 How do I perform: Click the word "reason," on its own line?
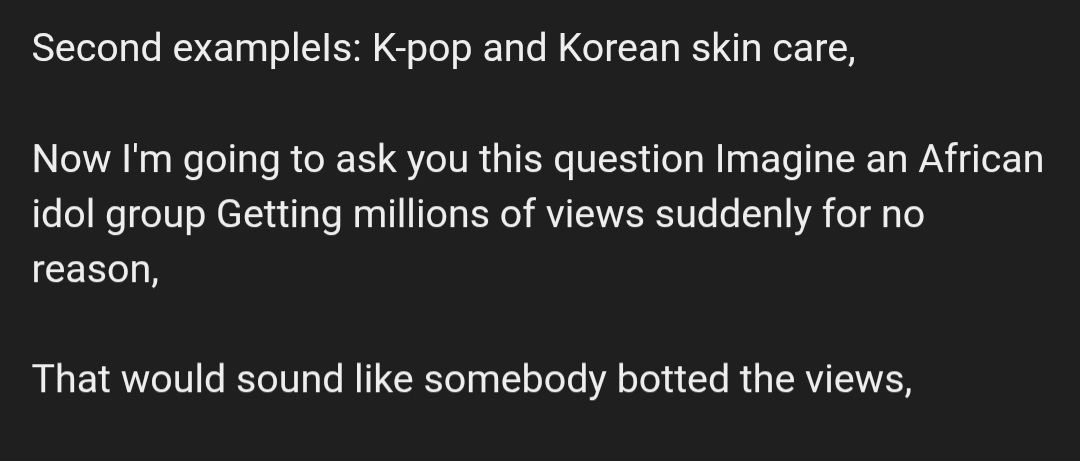(x=95, y=270)
